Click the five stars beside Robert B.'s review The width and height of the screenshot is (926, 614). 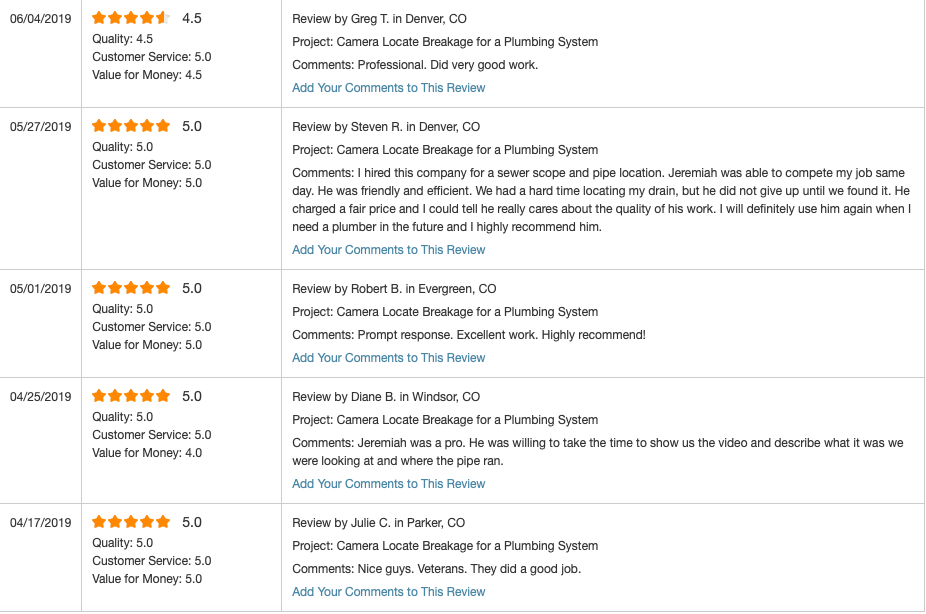click(131, 288)
